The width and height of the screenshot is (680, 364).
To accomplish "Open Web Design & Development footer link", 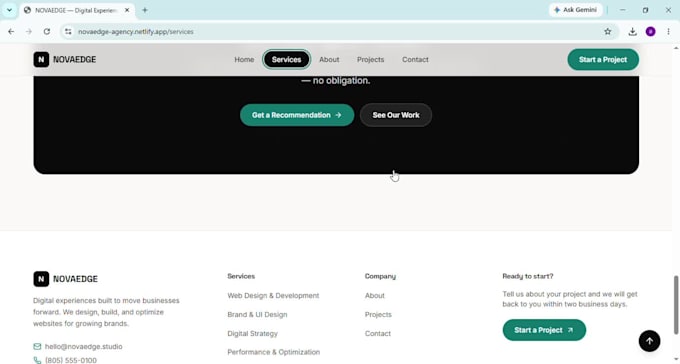I will tap(273, 295).
